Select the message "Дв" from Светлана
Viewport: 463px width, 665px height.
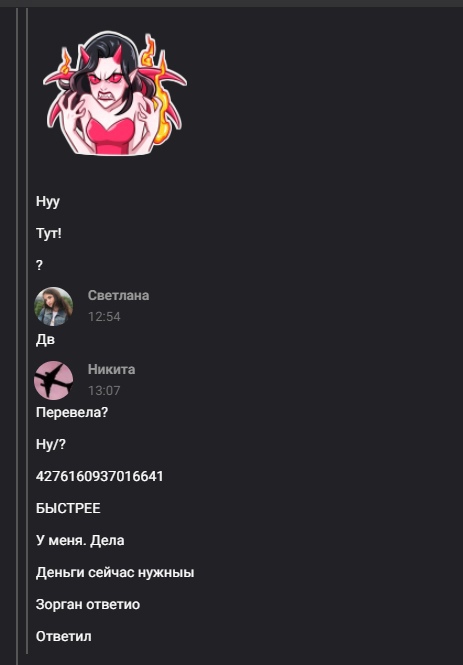pos(45,340)
